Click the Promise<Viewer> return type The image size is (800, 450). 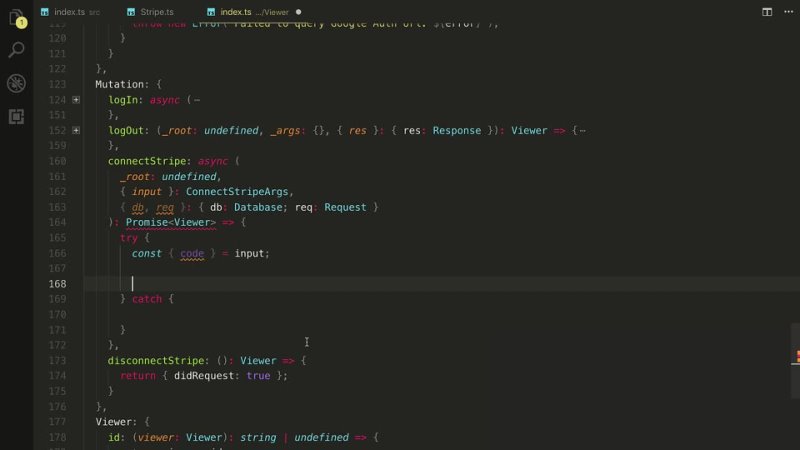pos(171,222)
